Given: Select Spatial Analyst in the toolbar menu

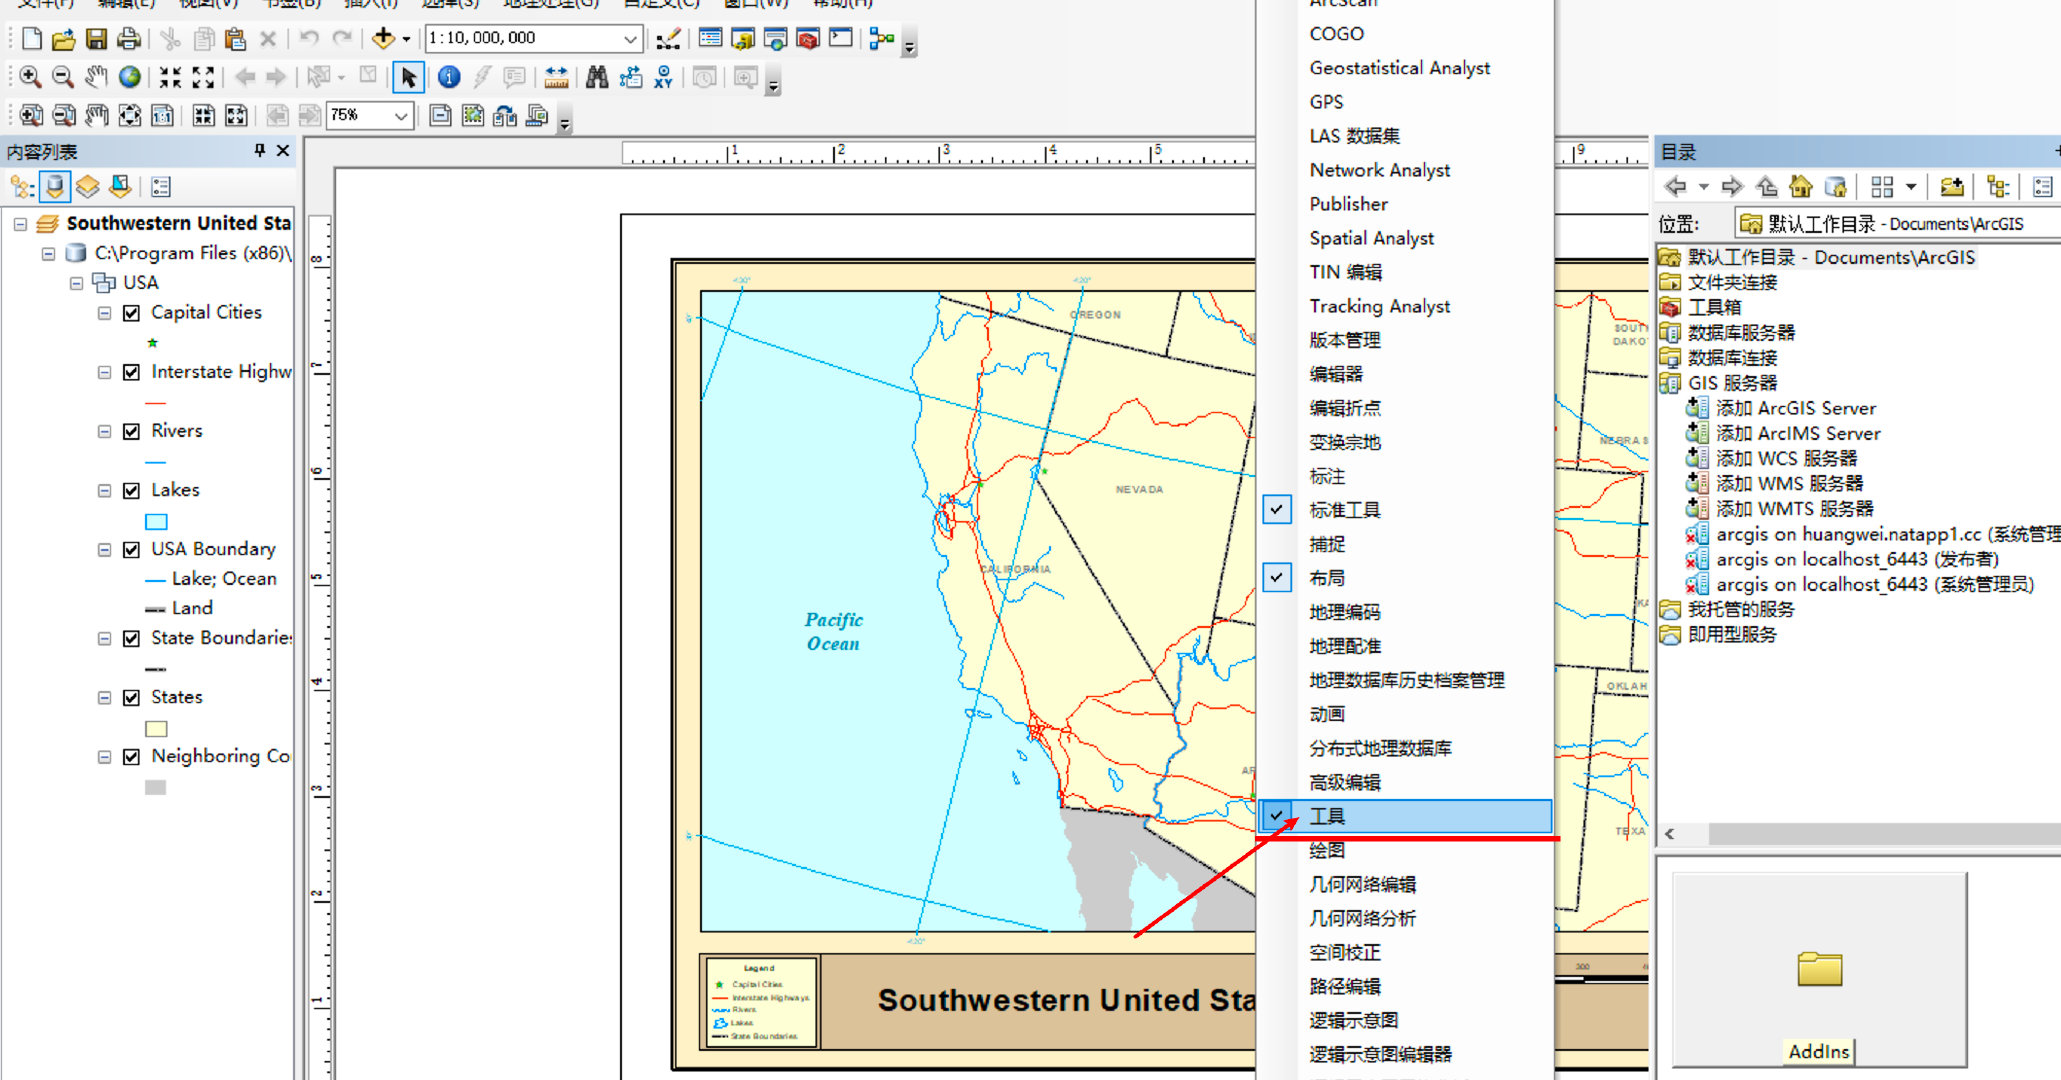Looking at the screenshot, I should pyautogui.click(x=1371, y=238).
